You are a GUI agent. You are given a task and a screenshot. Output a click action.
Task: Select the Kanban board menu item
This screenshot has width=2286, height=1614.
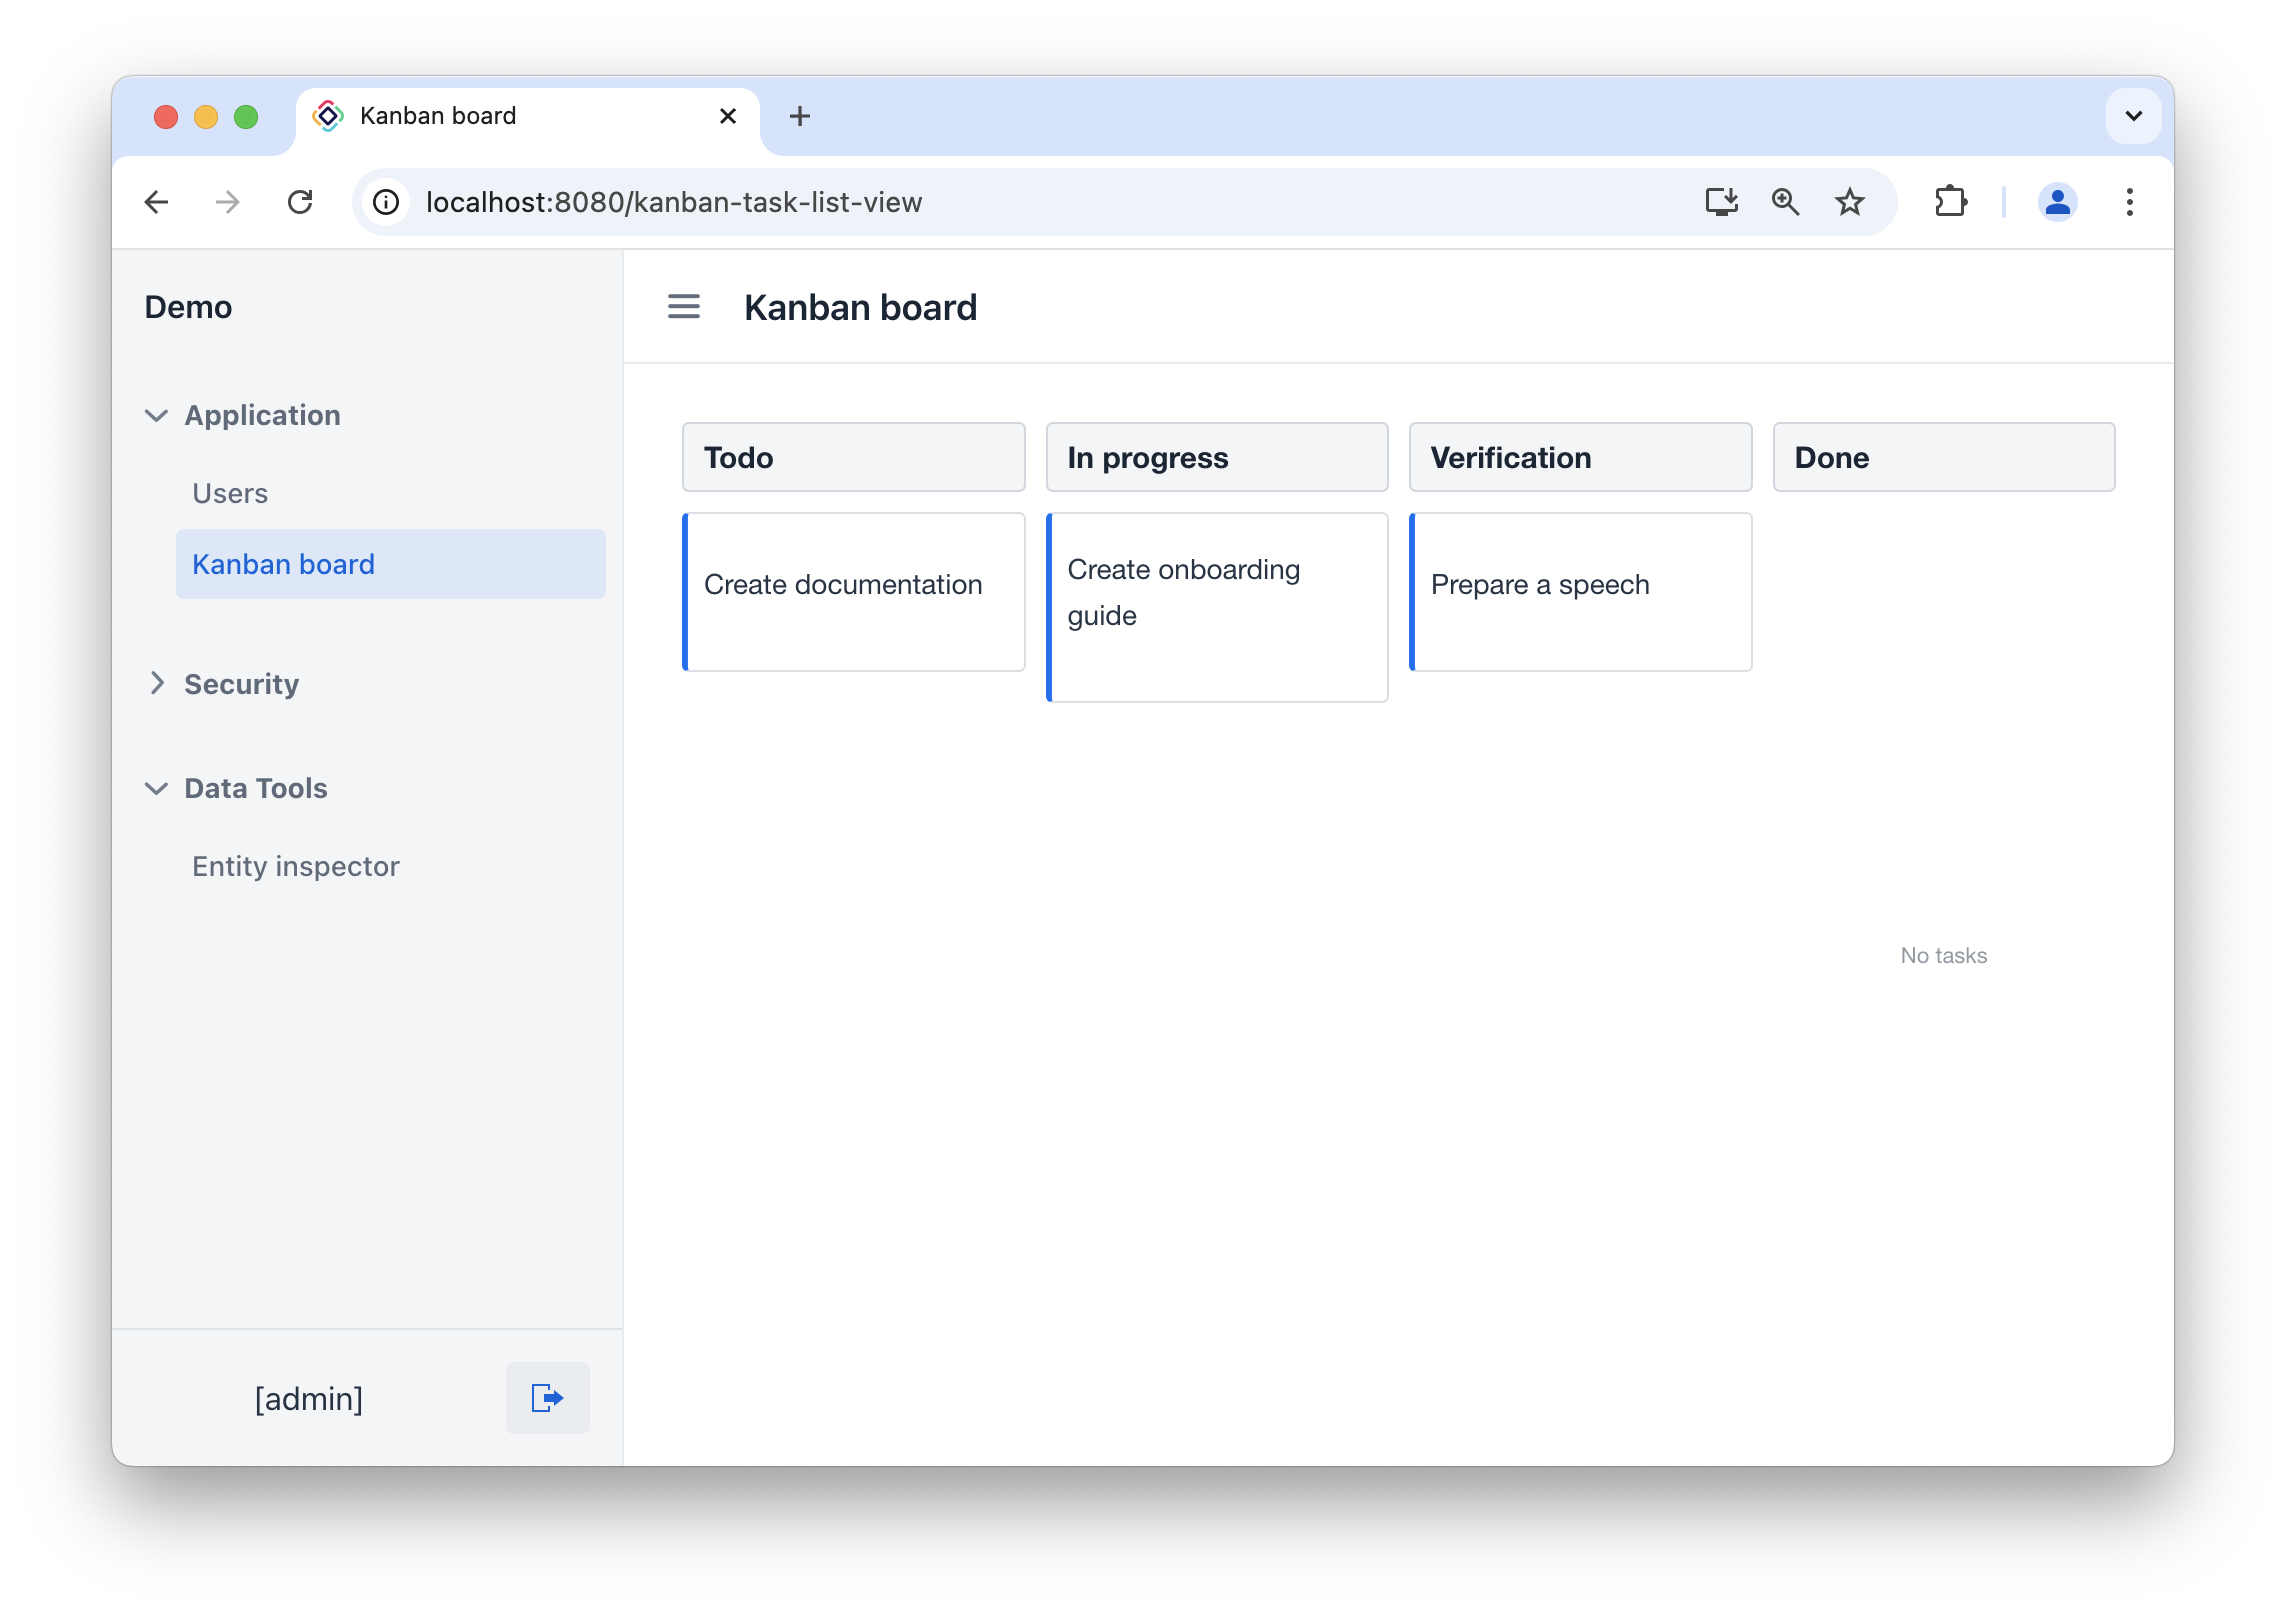click(x=283, y=562)
